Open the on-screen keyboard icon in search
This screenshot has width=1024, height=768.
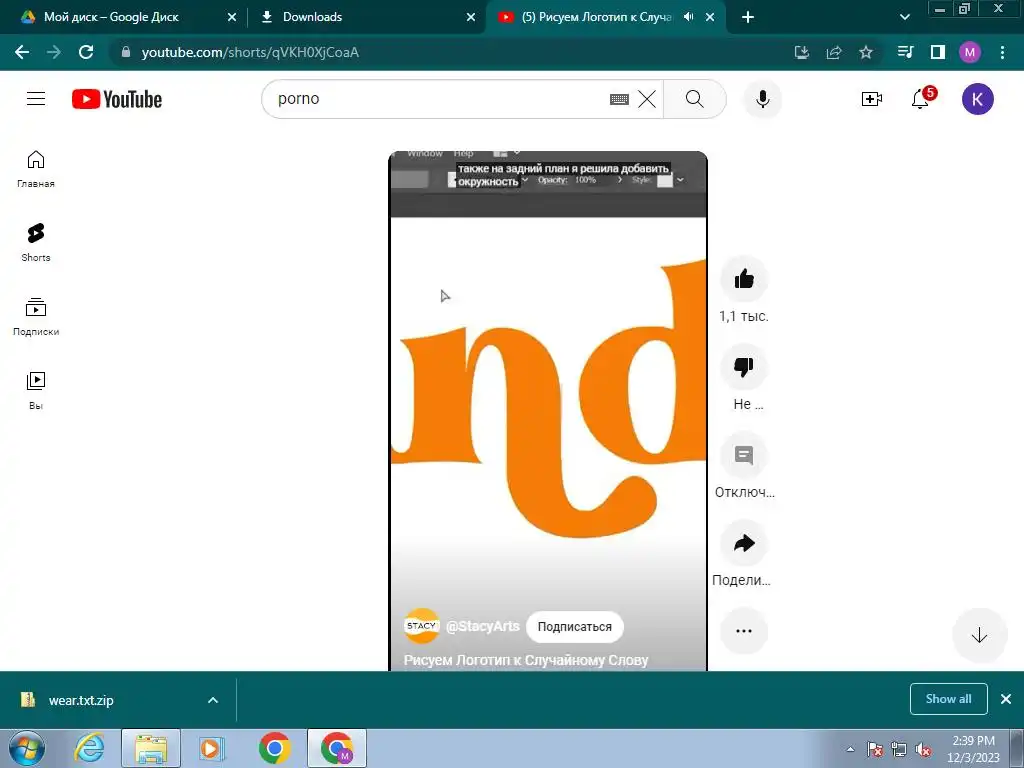(x=619, y=99)
